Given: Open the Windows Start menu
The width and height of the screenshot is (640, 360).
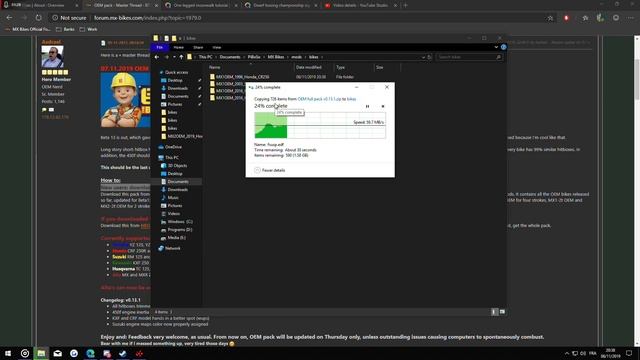Looking at the screenshot, I should pos(8,353).
